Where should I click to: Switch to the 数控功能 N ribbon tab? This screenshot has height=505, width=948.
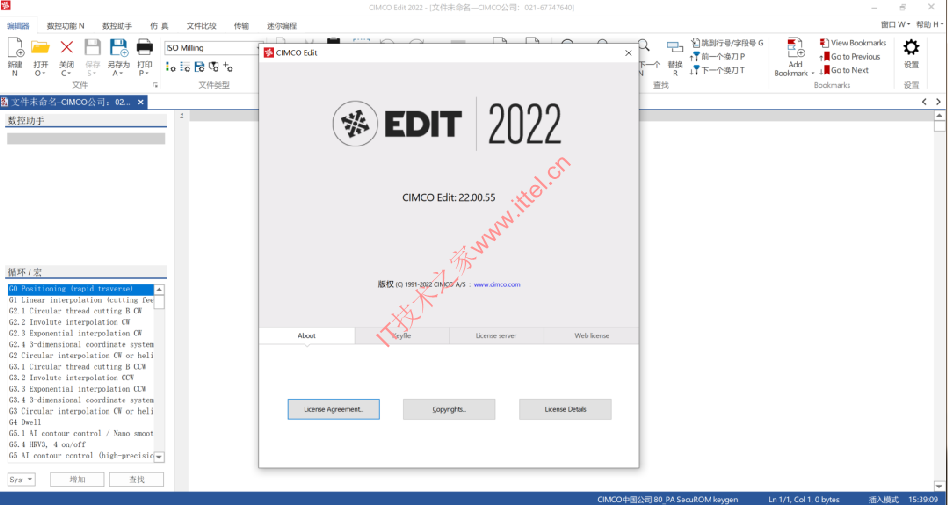click(65, 26)
